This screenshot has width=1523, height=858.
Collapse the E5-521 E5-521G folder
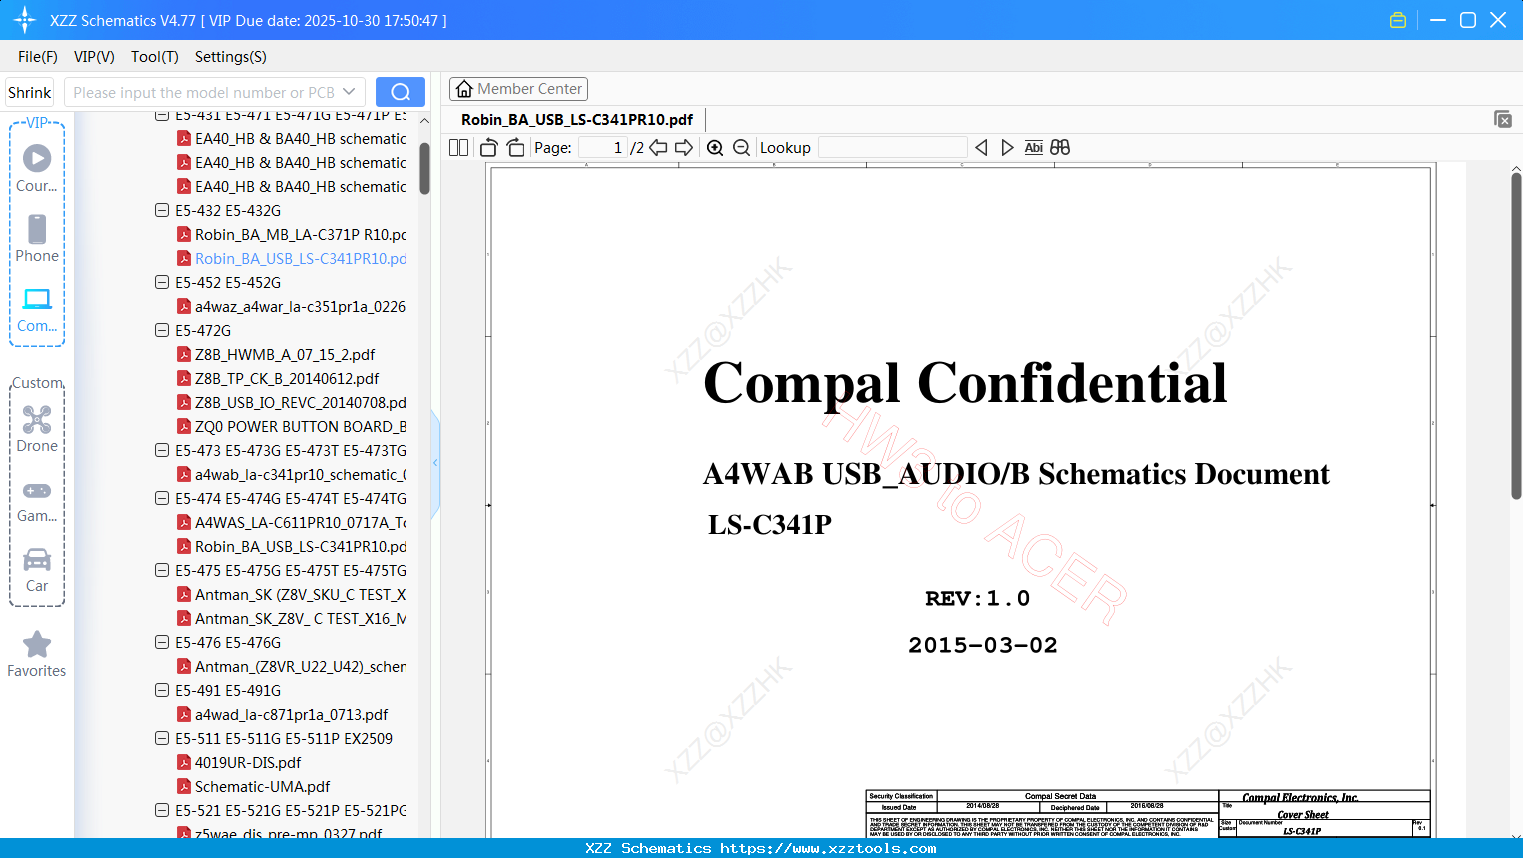point(162,810)
